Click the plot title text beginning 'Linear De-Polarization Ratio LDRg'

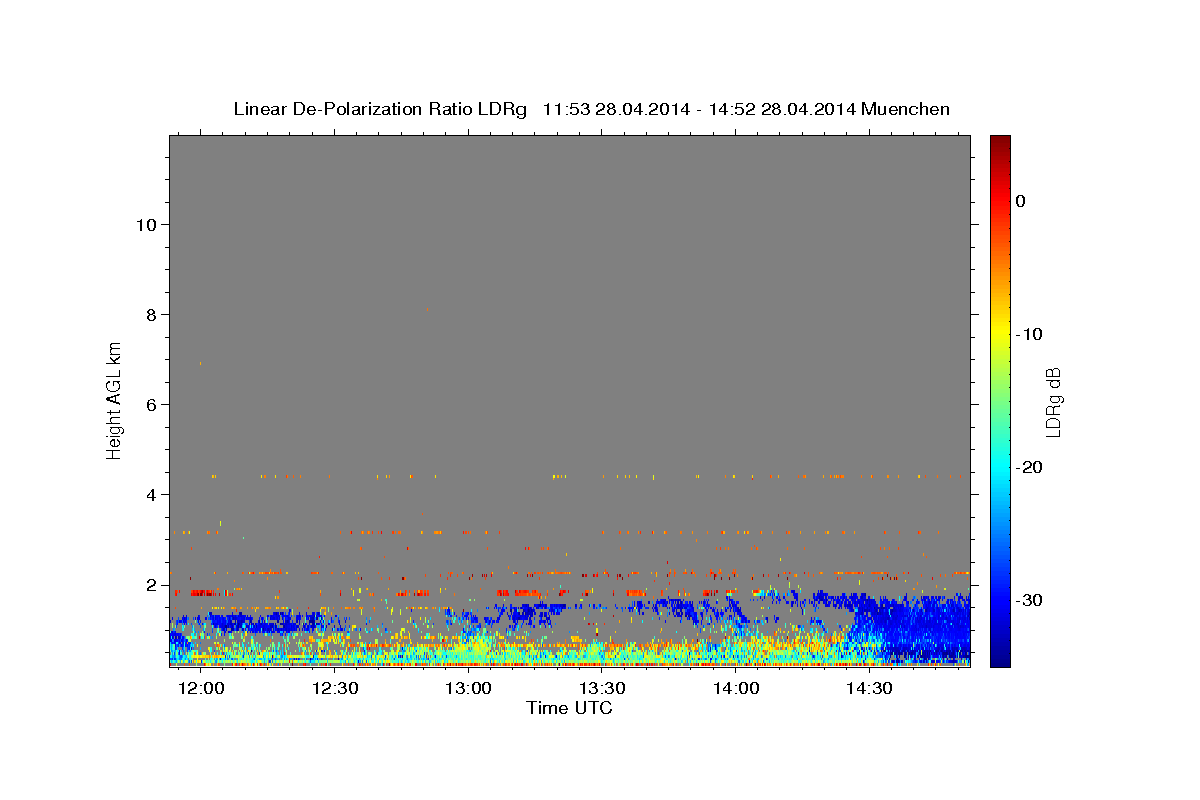coord(591,109)
